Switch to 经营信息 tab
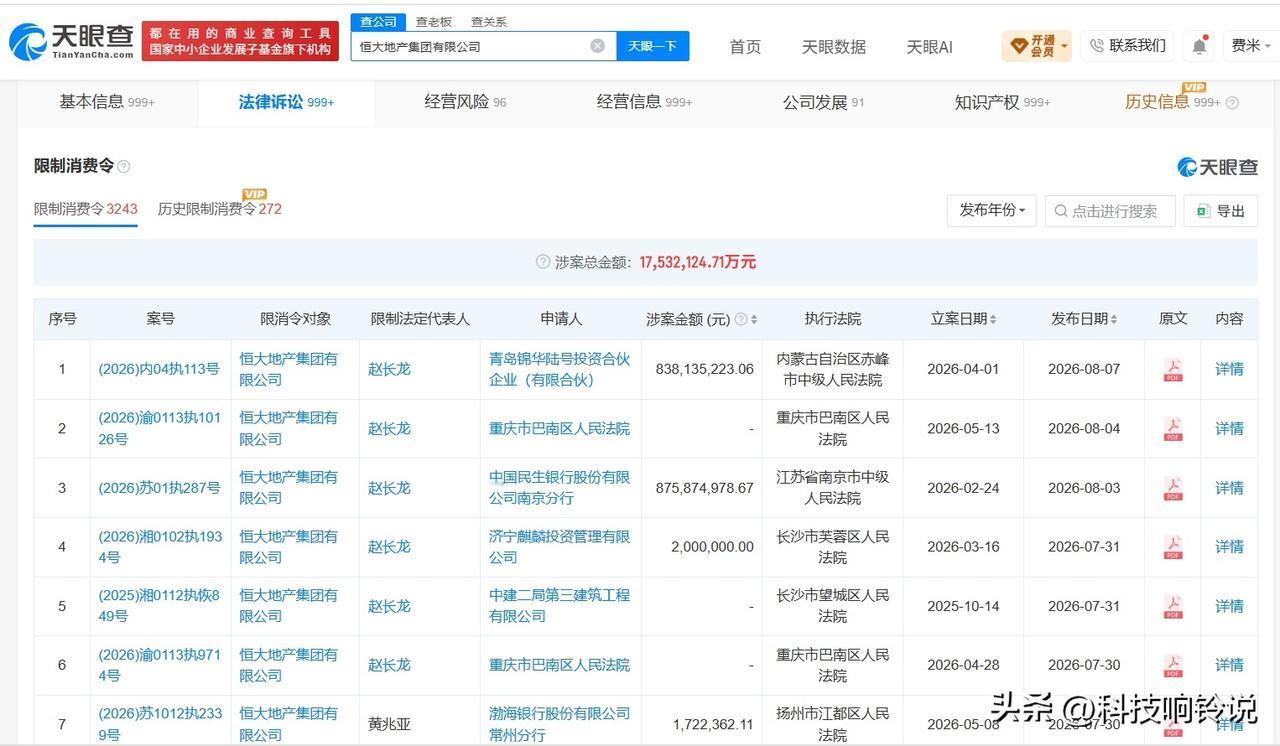The height and width of the screenshot is (746, 1280). 644,102
